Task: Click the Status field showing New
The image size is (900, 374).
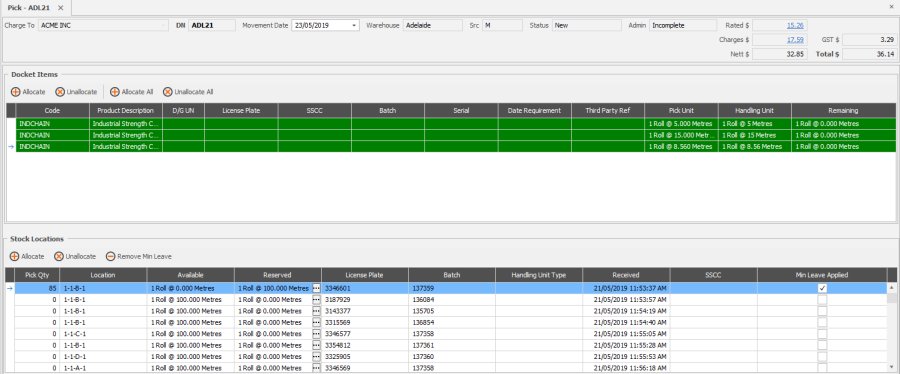Action: pyautogui.click(x=587, y=25)
